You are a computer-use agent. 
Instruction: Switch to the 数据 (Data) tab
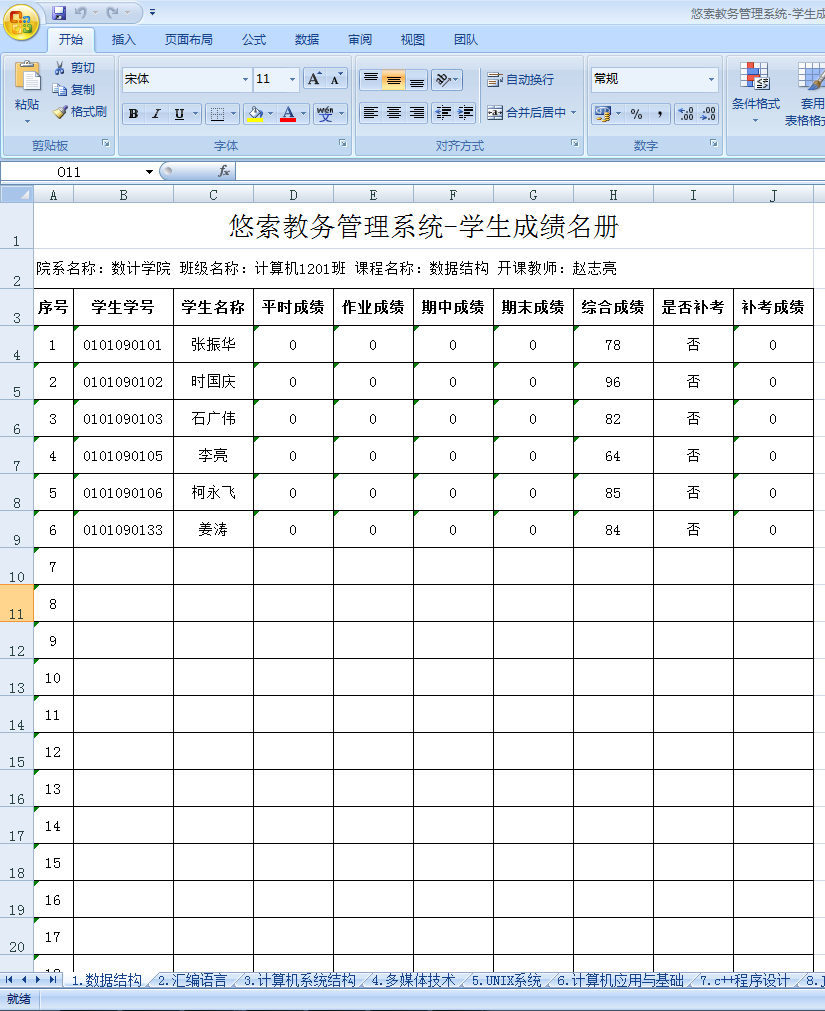pyautogui.click(x=307, y=40)
